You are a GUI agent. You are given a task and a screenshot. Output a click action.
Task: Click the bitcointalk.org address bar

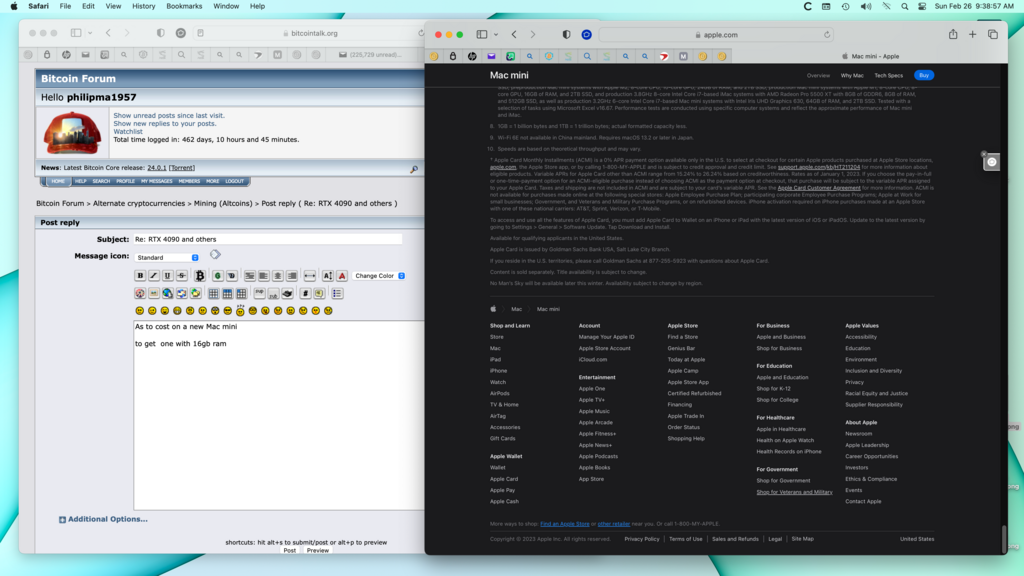tap(314, 33)
